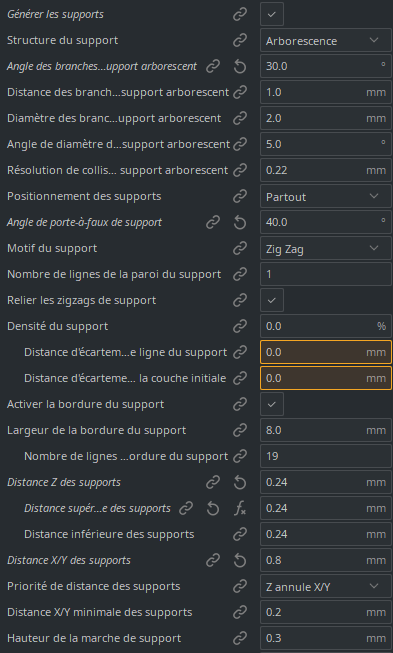Viewport: 393px width, 653px height.
Task: Toggle Relier les zigzags de support checkbox
Action: point(272,300)
